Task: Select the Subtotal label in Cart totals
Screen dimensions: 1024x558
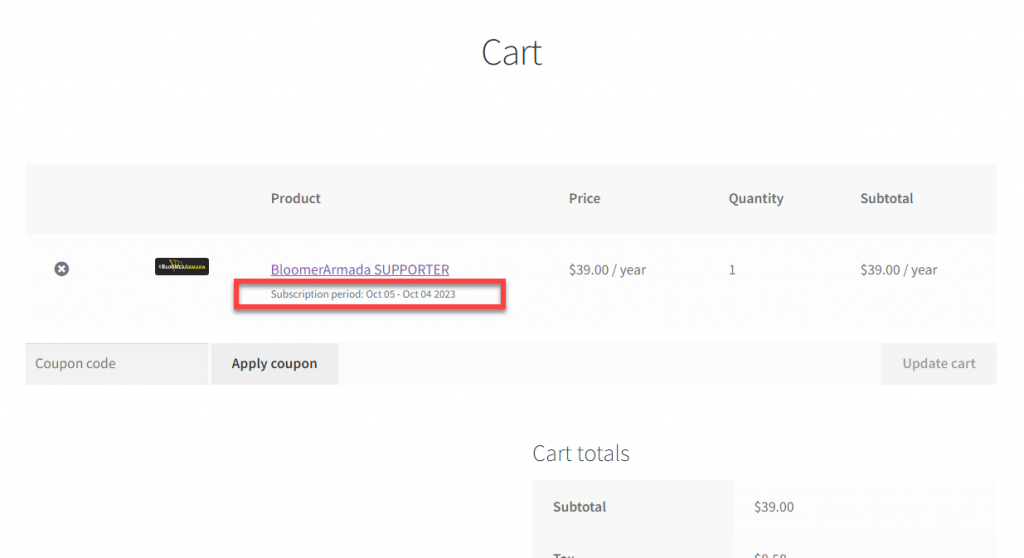Action: pos(579,506)
